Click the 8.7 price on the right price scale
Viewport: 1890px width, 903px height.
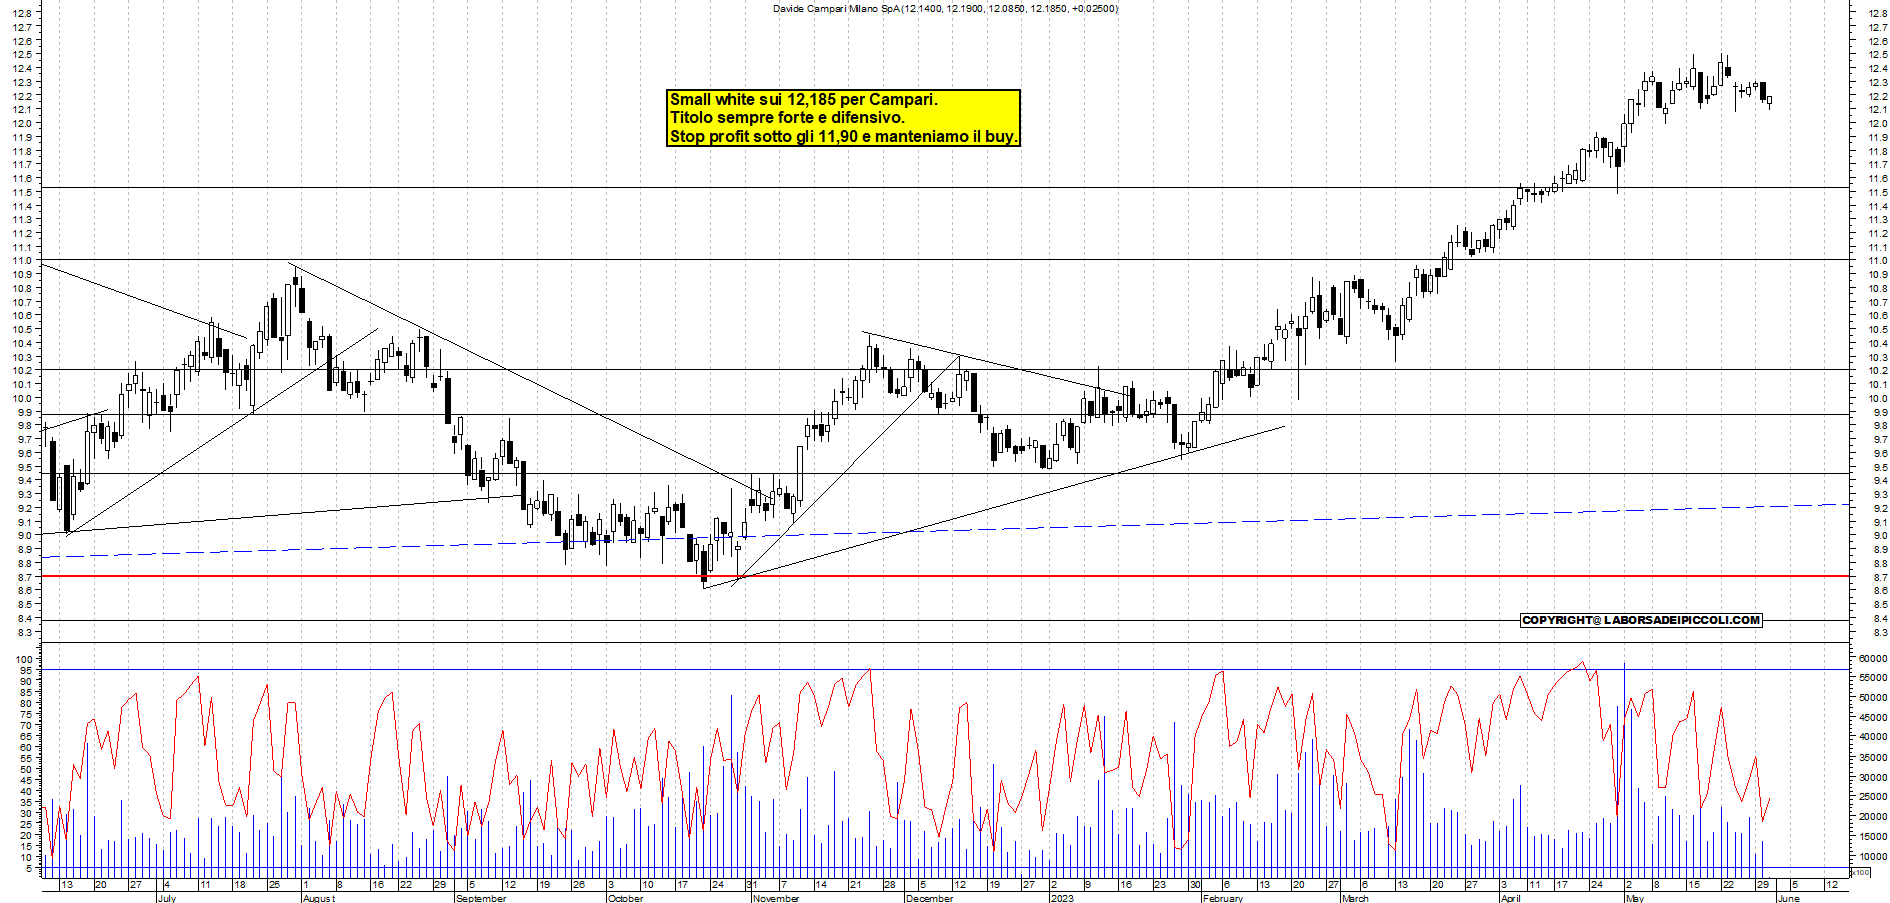pyautogui.click(x=1879, y=577)
